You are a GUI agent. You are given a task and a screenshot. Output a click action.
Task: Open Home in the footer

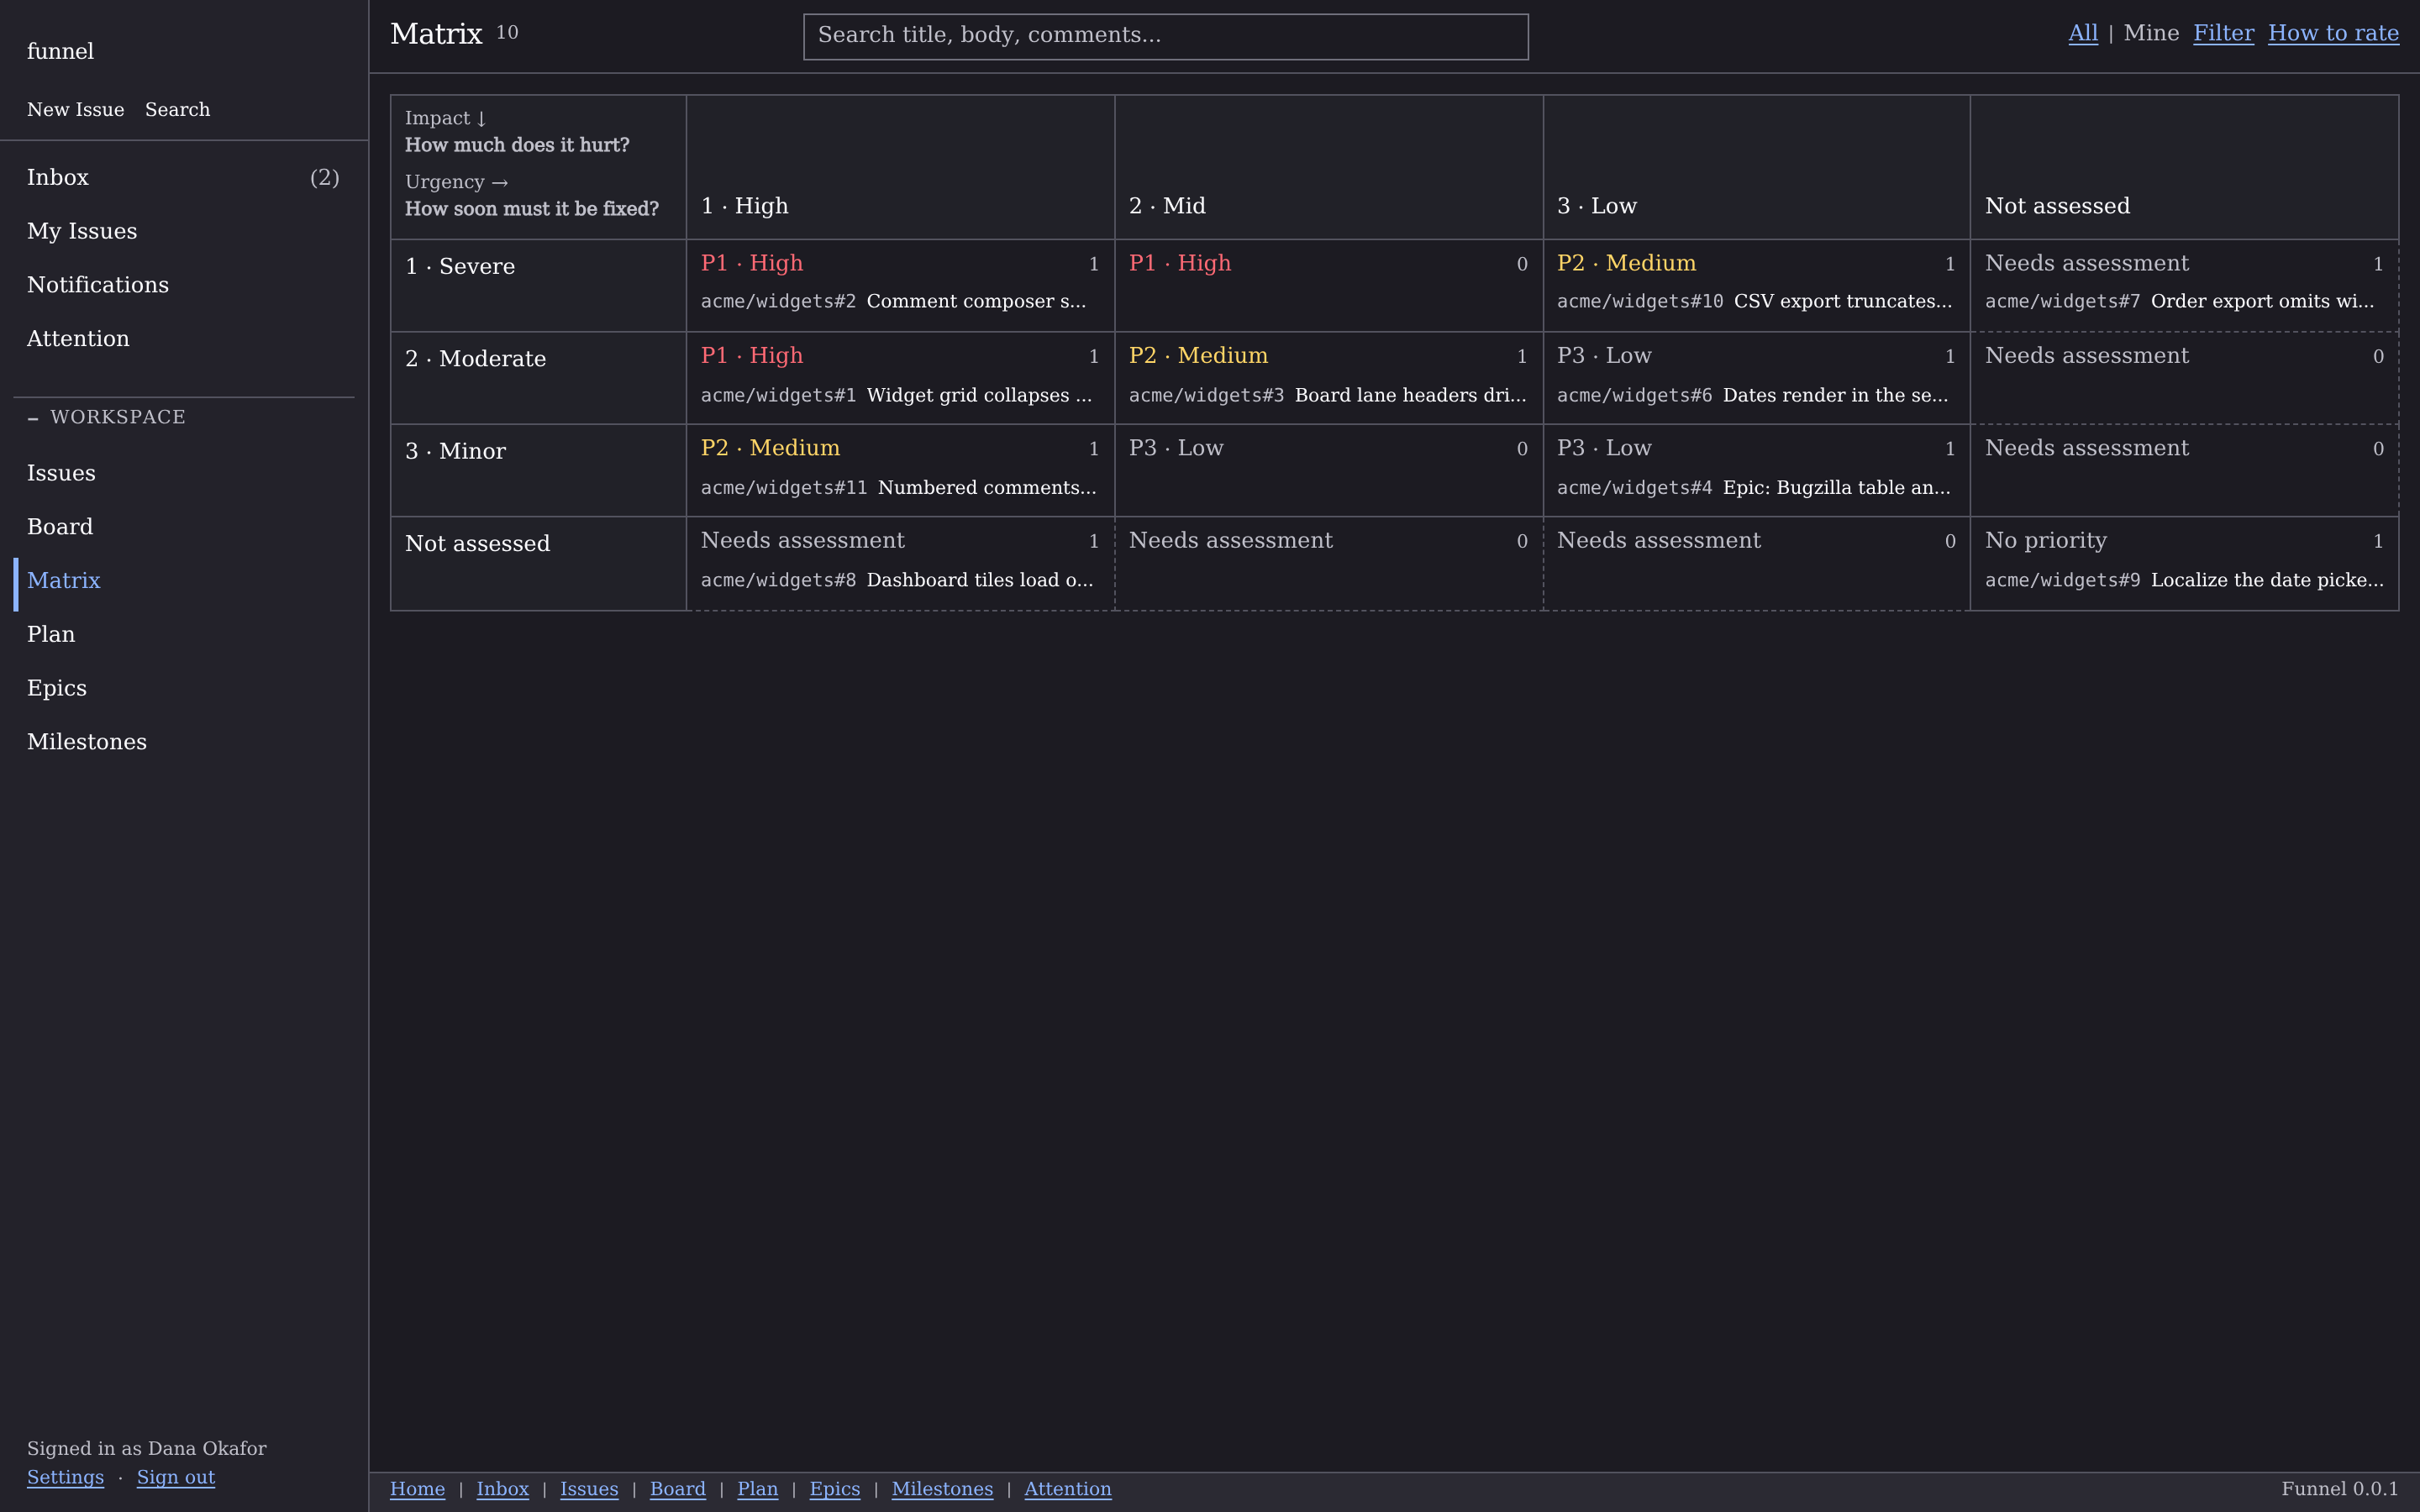pyautogui.click(x=417, y=1489)
